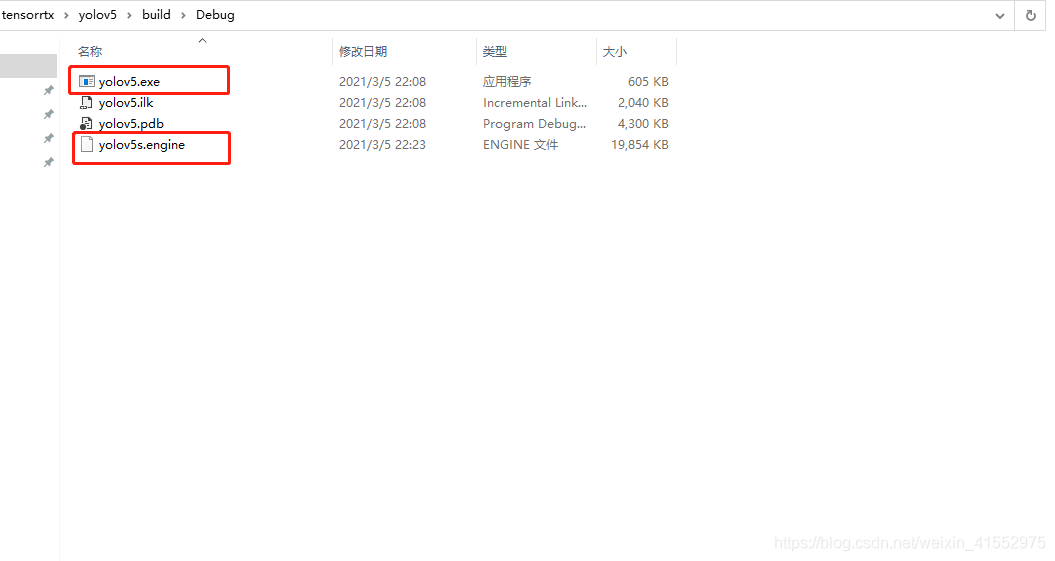Click the yolov5.ilk file icon
Screen dimensions: 1055x561
pos(86,102)
